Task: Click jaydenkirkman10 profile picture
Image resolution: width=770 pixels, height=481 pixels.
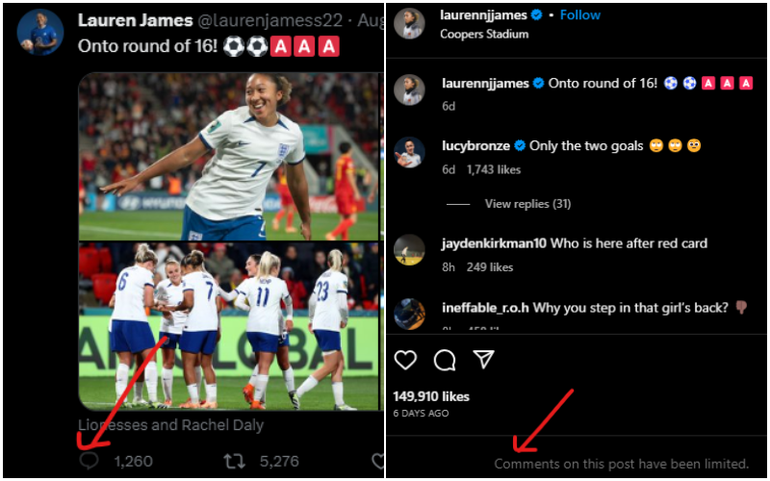Action: [410, 250]
